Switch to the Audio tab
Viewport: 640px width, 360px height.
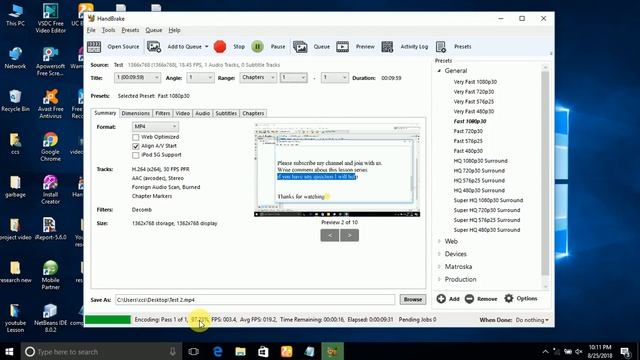pyautogui.click(x=202, y=113)
